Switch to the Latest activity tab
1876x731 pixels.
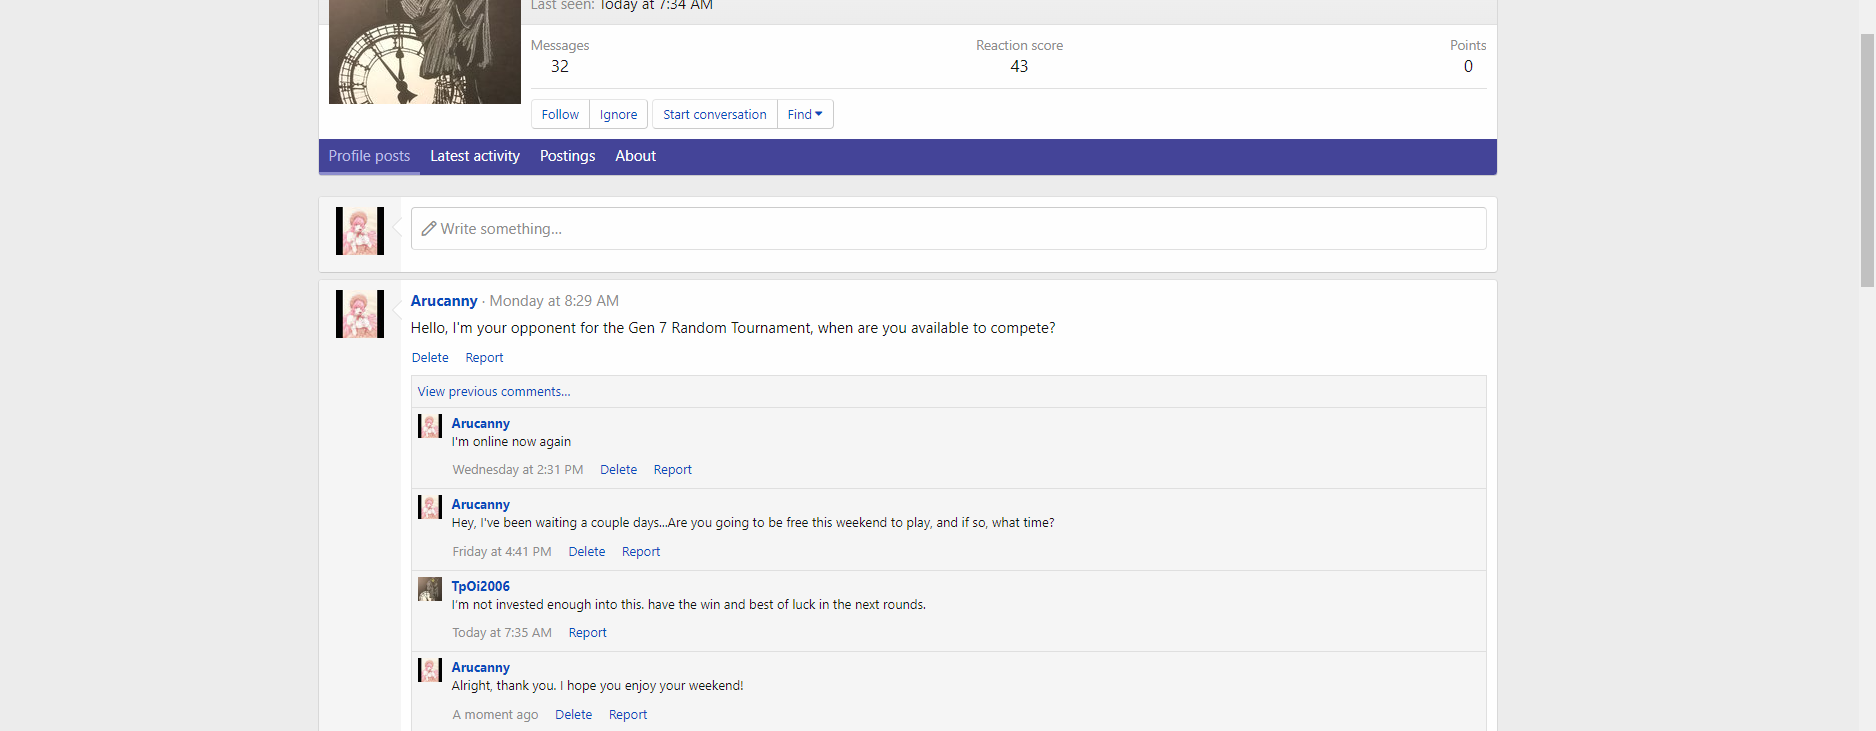point(474,156)
